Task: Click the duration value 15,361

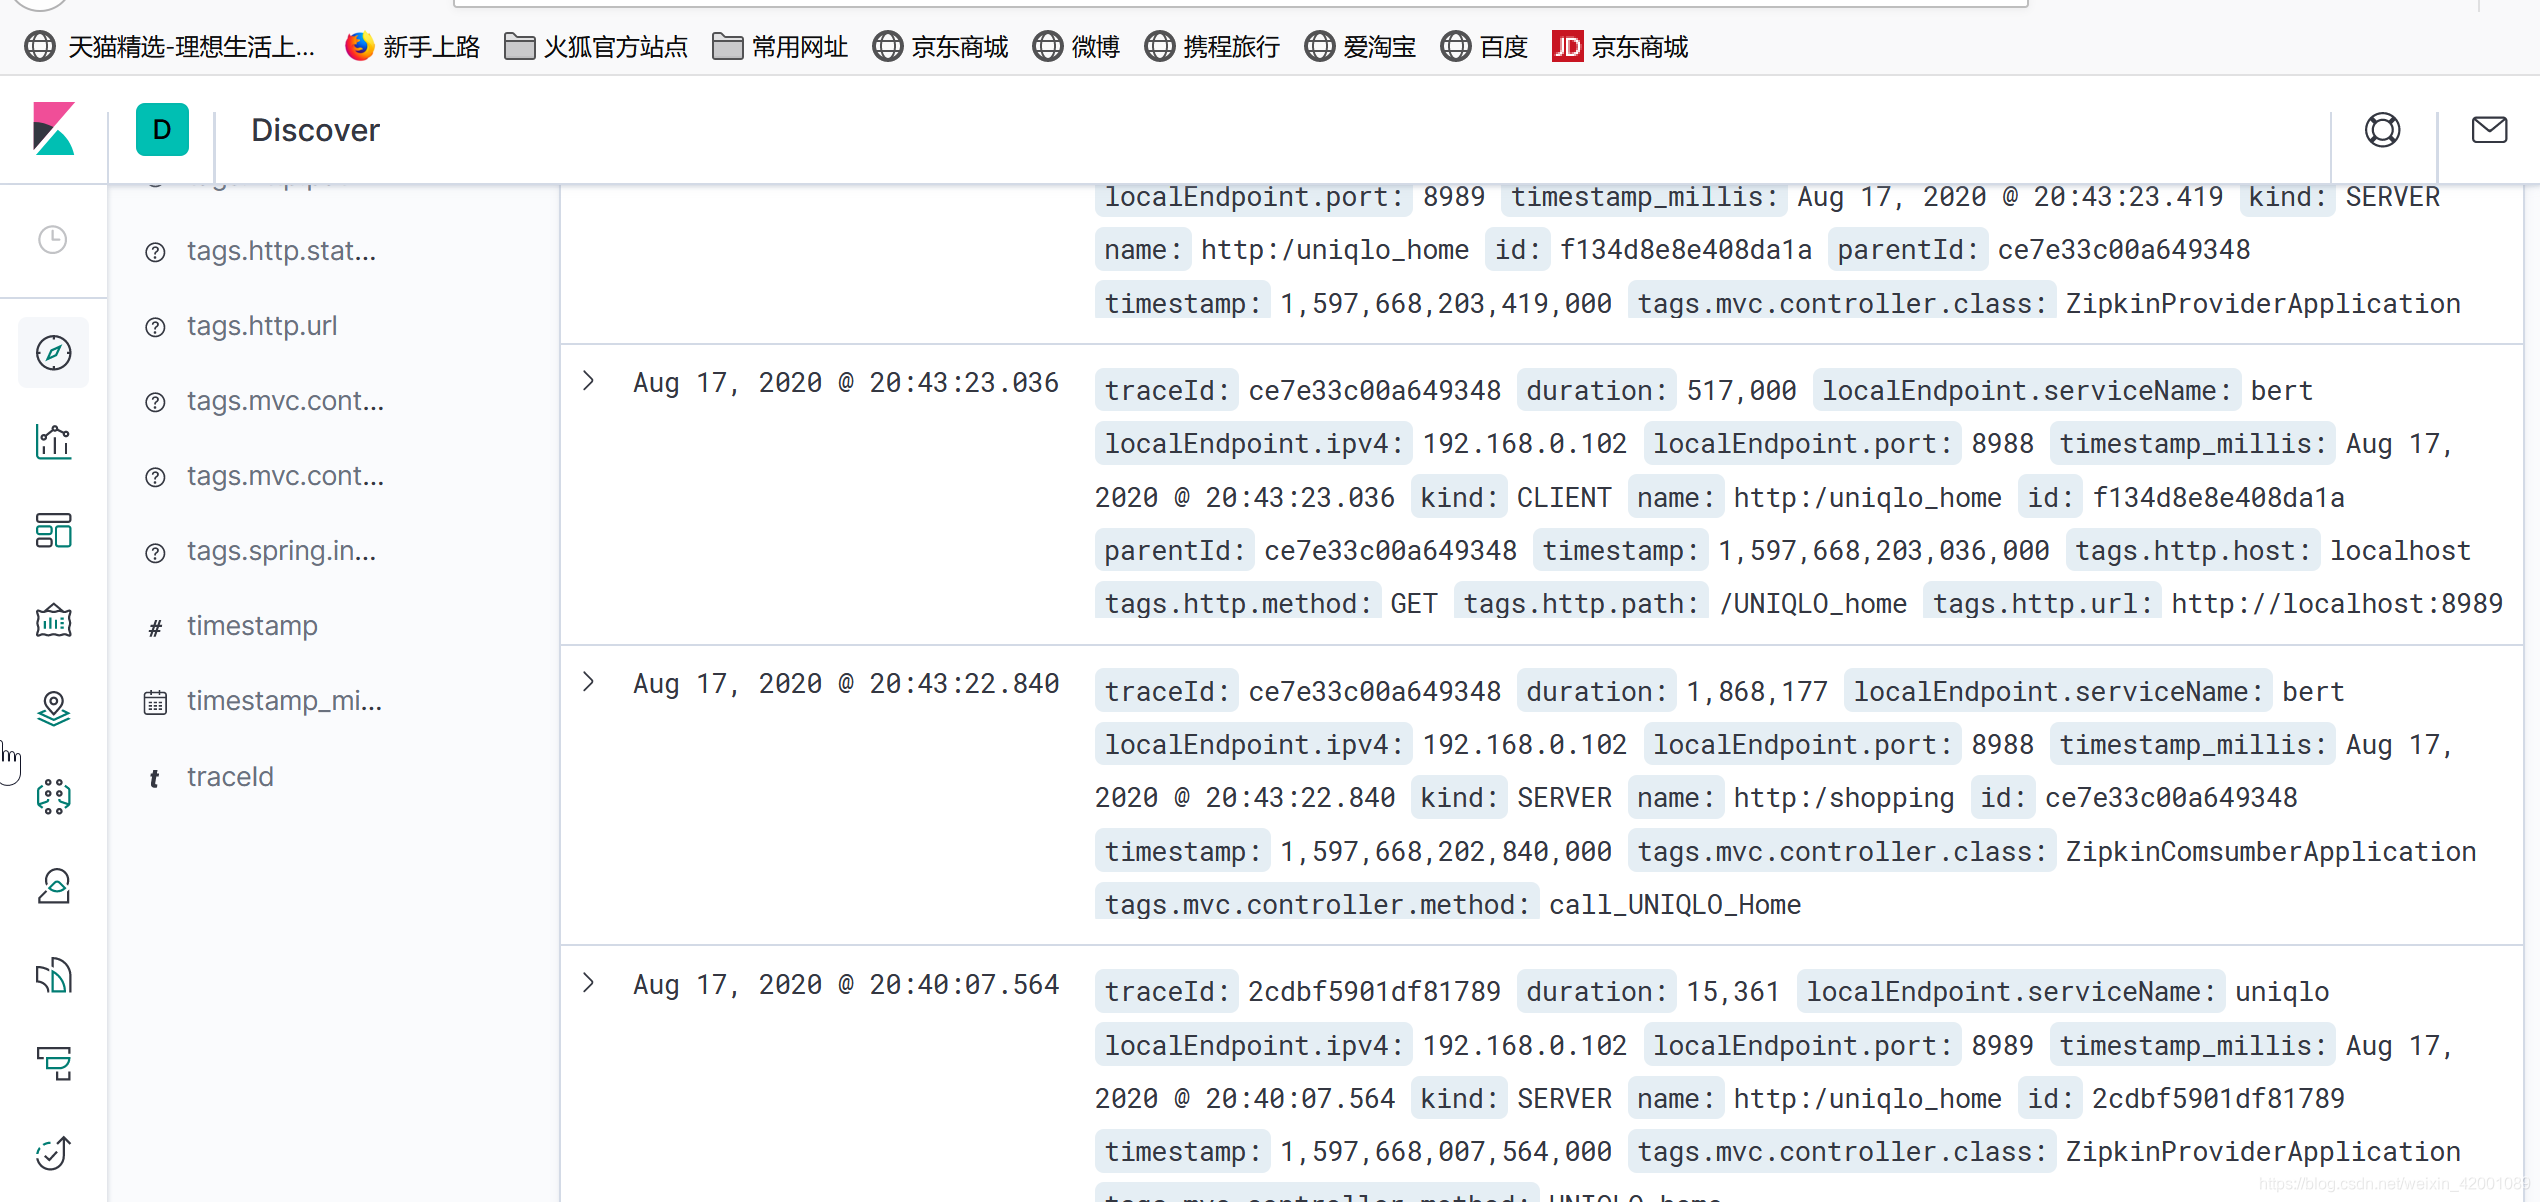Action: click(1733, 992)
